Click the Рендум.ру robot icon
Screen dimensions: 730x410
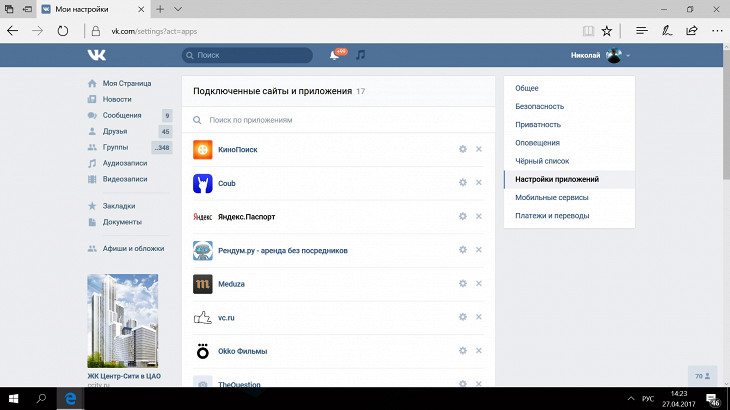(203, 250)
